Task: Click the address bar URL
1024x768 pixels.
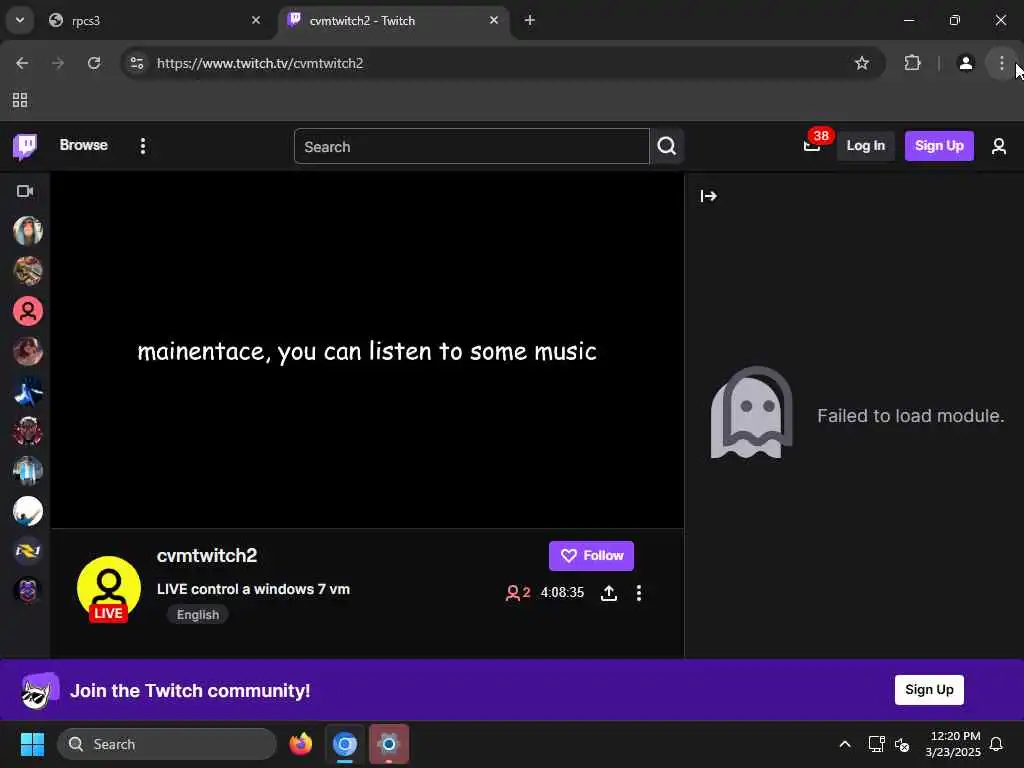Action: click(260, 63)
